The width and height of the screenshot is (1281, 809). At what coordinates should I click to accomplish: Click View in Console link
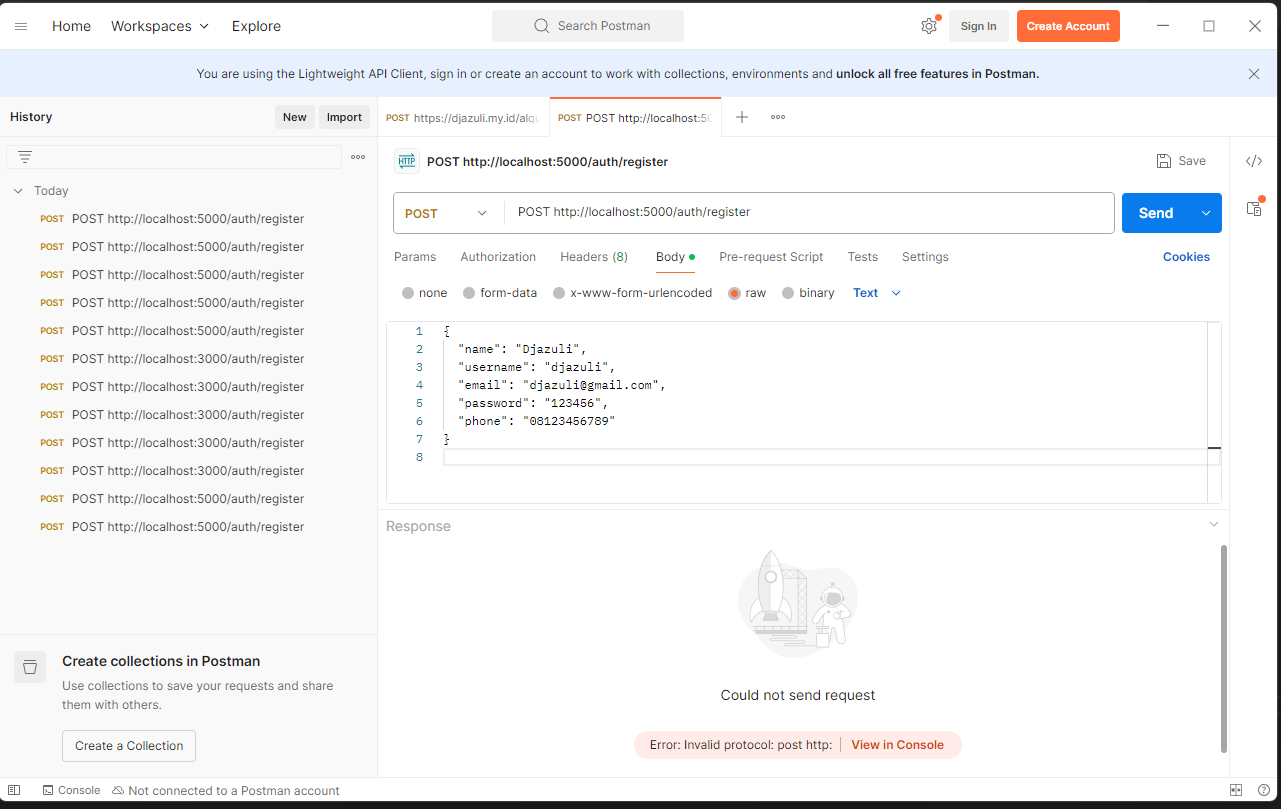point(897,745)
